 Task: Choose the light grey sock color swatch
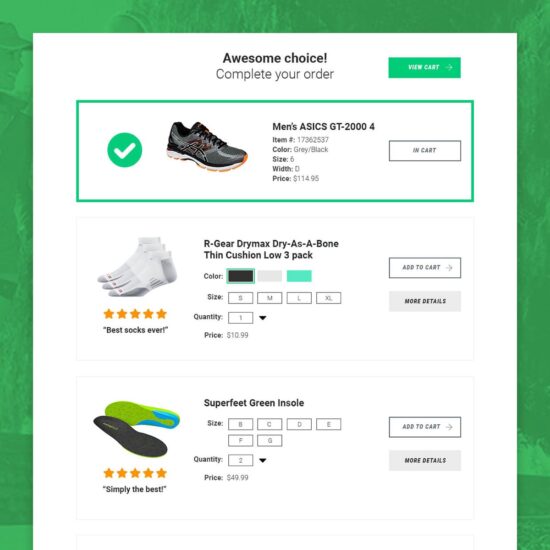[269, 276]
